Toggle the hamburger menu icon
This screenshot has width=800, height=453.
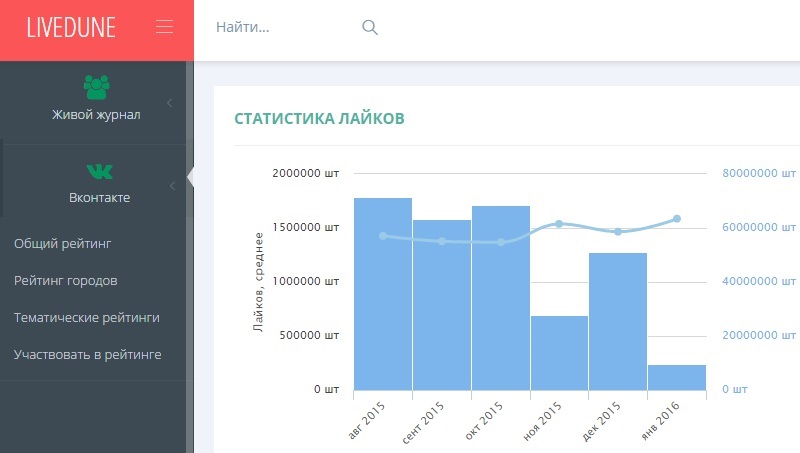(164, 27)
